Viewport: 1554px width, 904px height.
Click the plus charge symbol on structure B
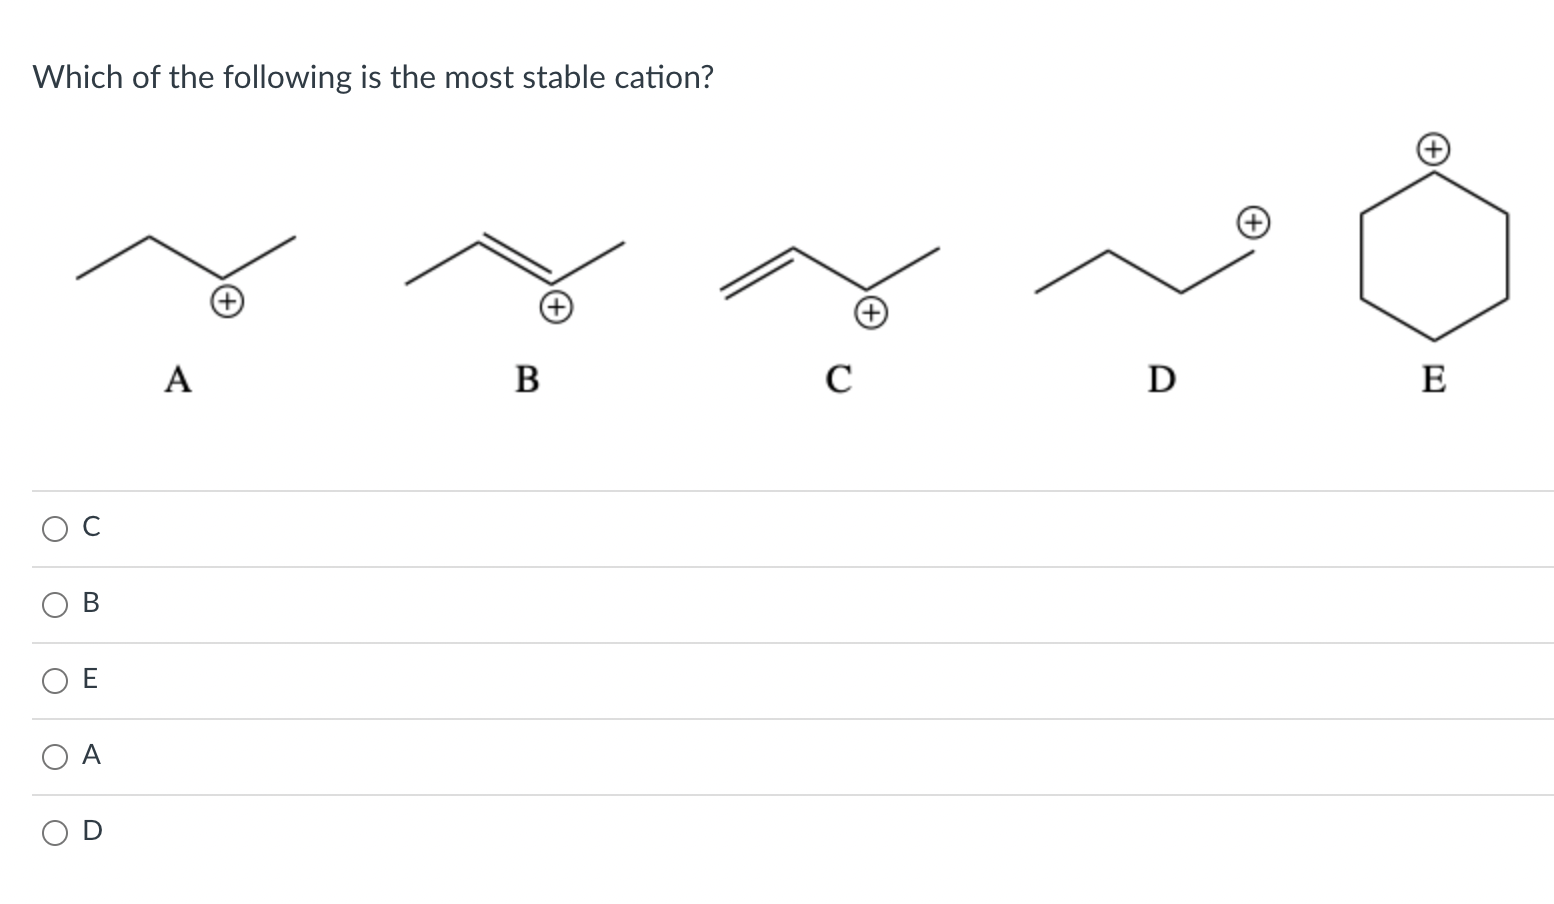tap(557, 308)
